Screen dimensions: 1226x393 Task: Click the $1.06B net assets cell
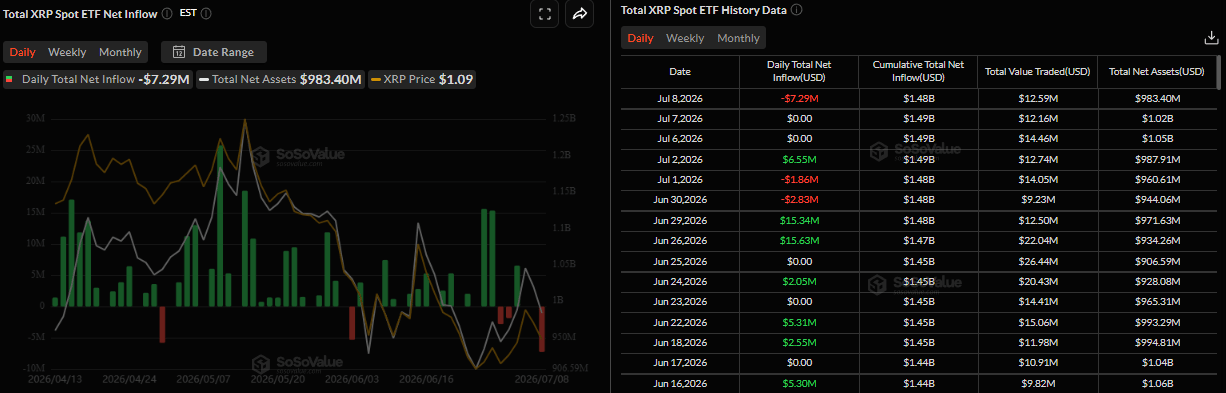tap(1157, 383)
